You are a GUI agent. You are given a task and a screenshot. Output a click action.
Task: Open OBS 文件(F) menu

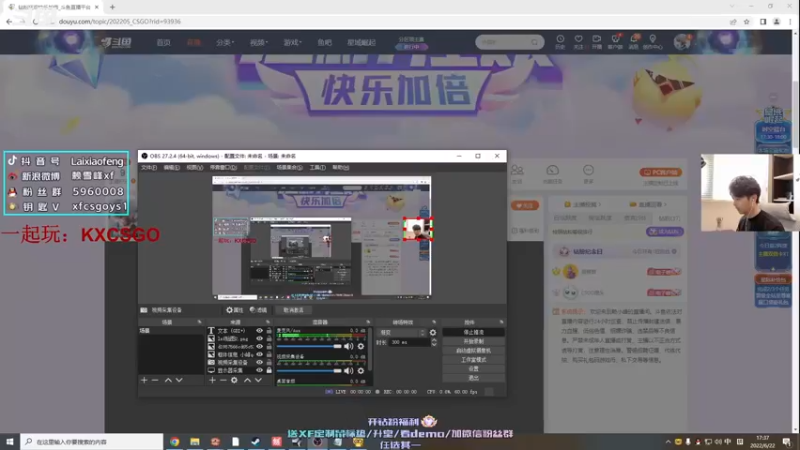pos(148,168)
